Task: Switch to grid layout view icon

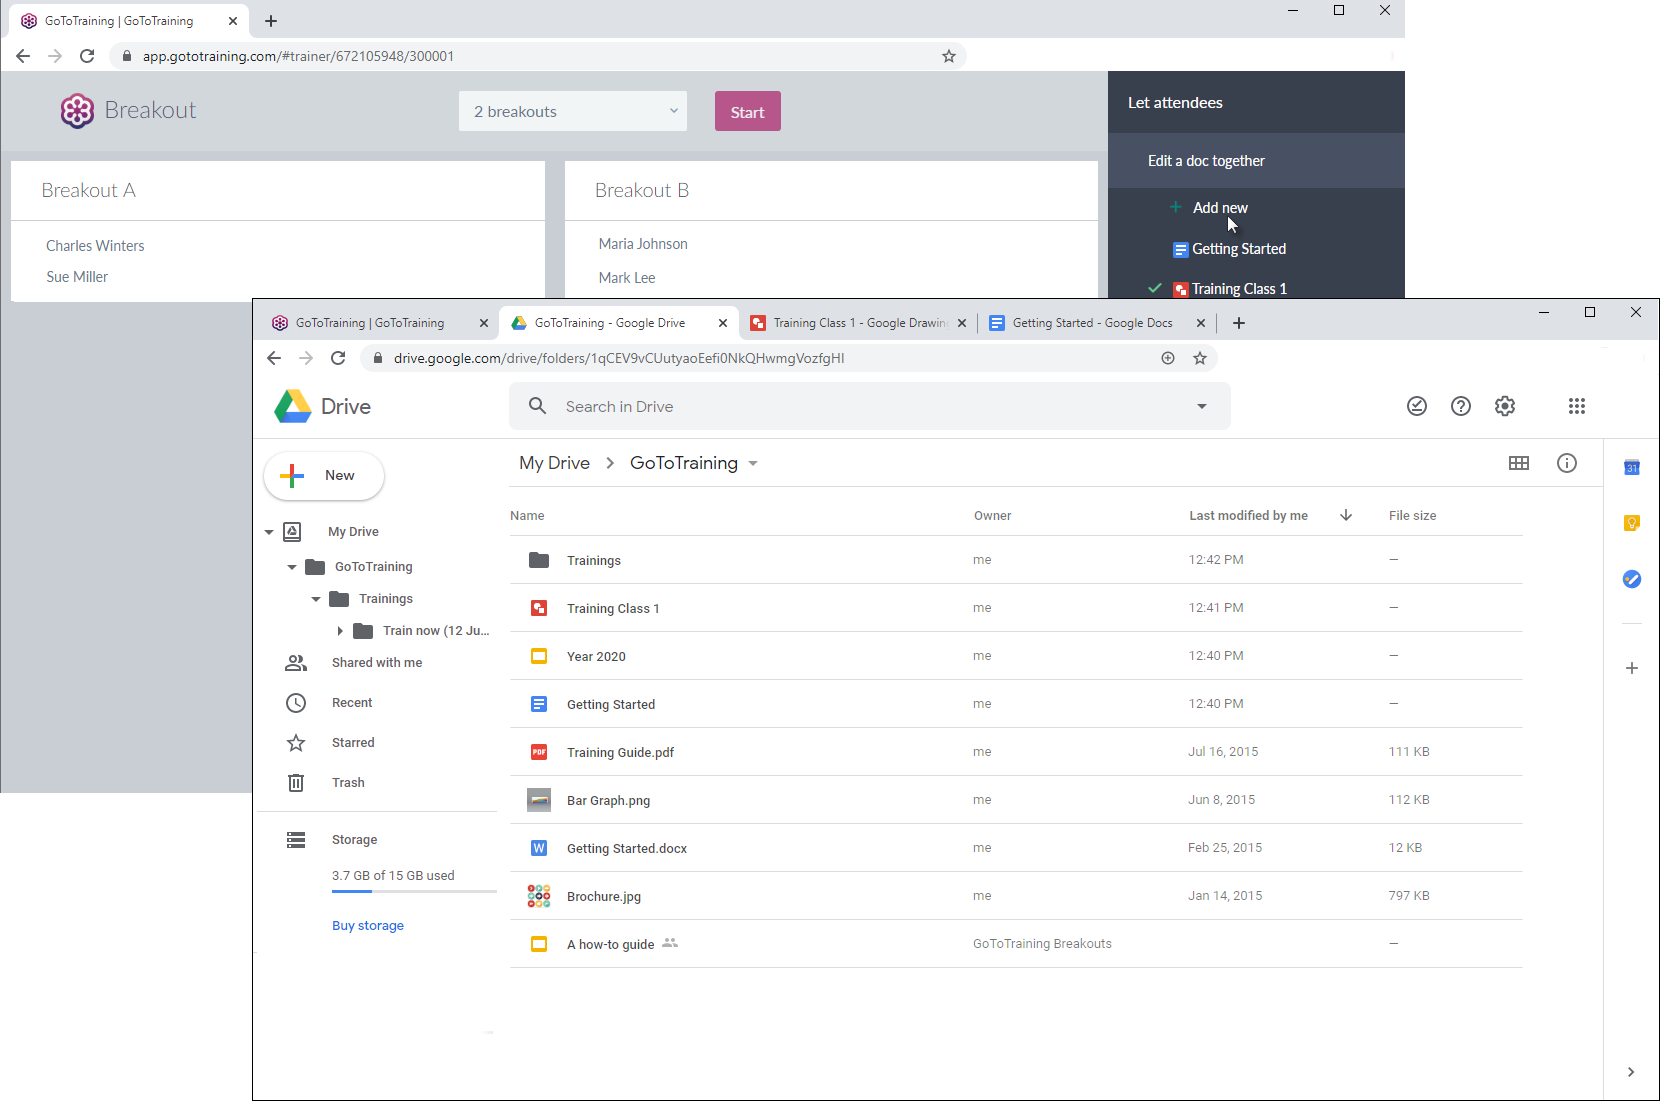Action: pyautogui.click(x=1519, y=463)
